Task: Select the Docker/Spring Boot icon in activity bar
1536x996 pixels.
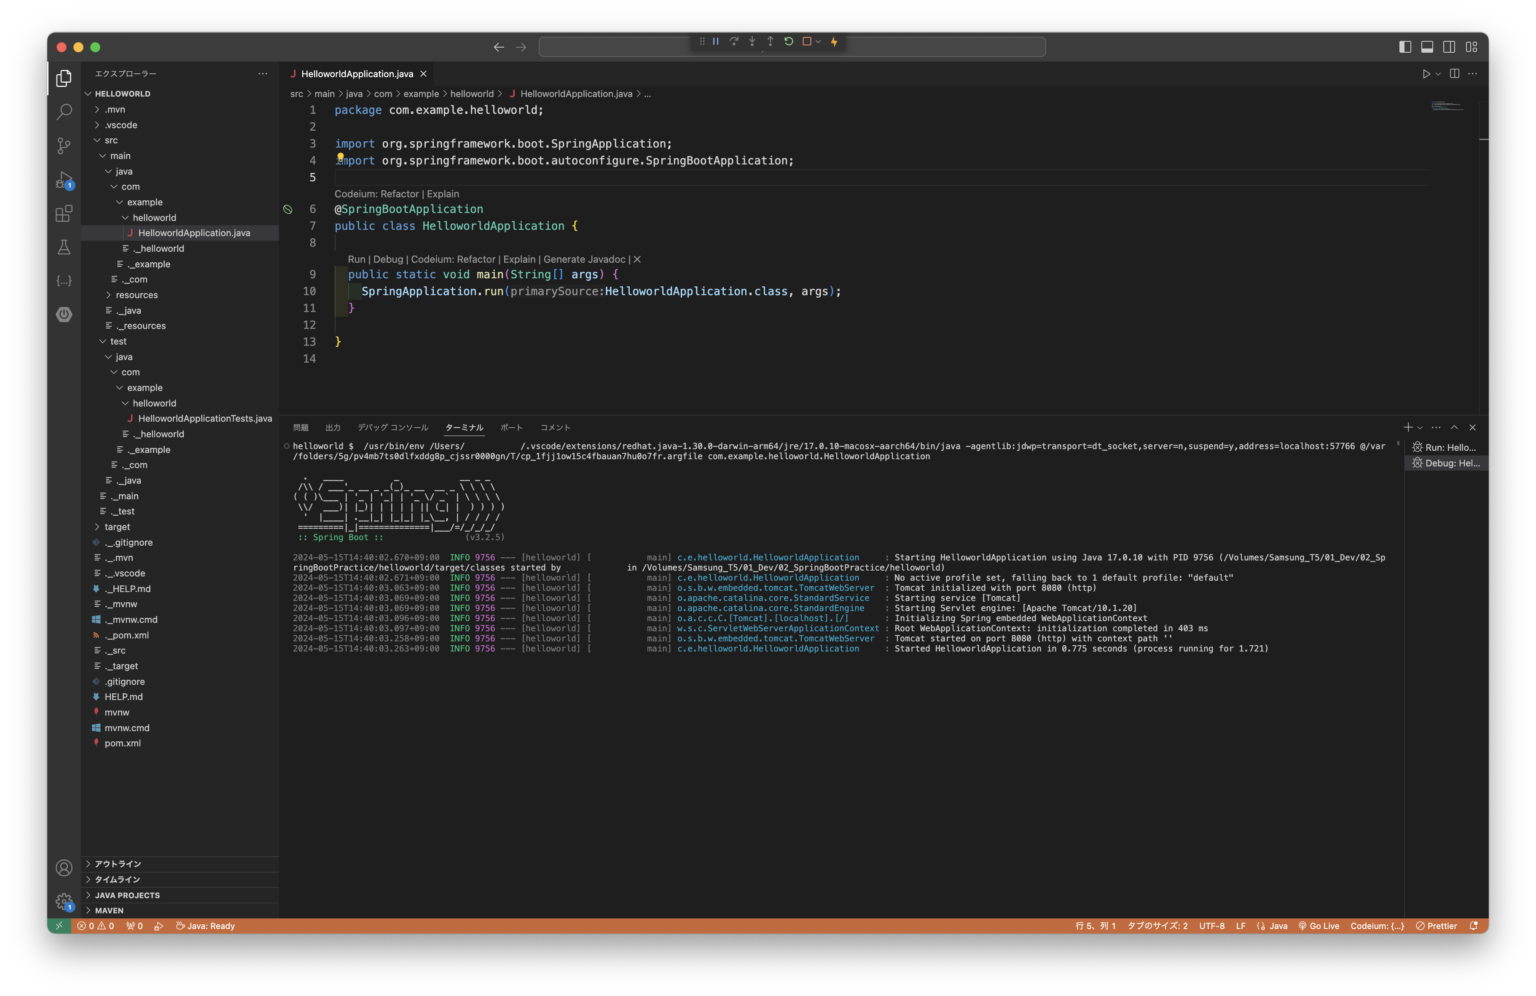Action: (x=63, y=314)
